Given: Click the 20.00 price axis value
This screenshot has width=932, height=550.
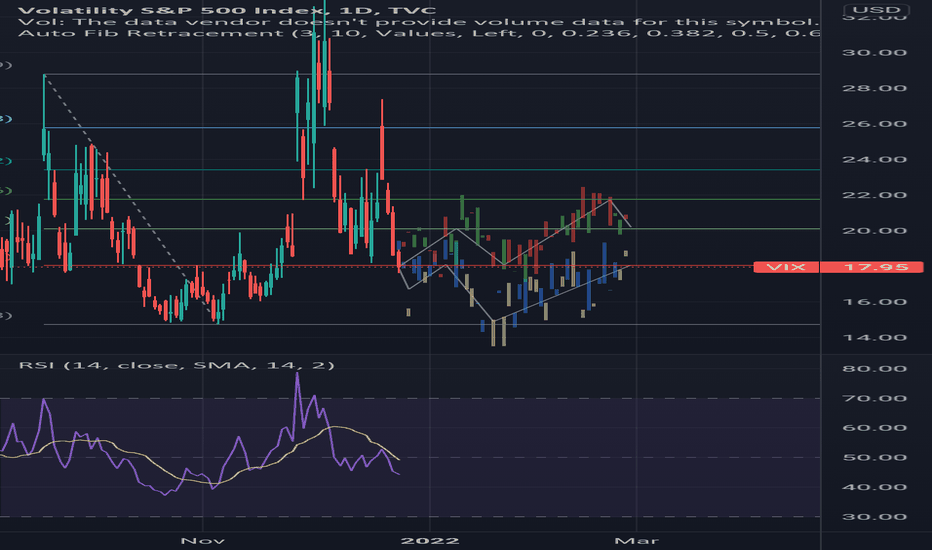Looking at the screenshot, I should point(874,231).
